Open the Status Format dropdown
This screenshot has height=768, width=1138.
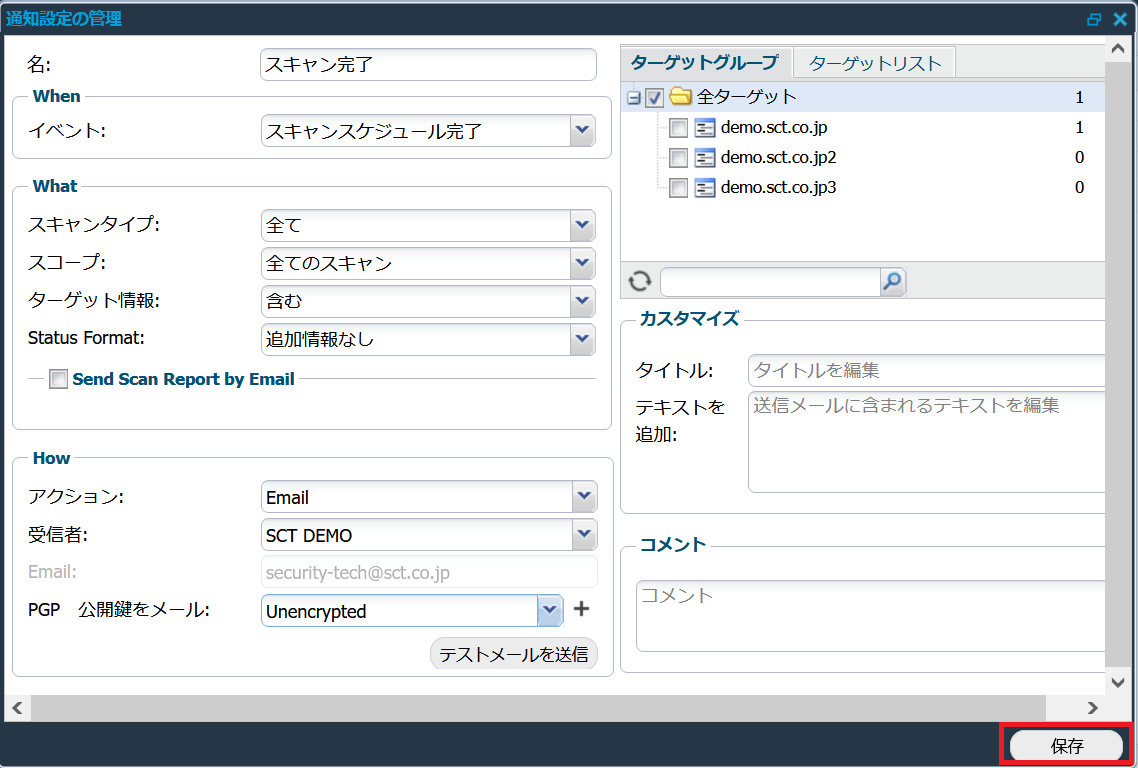point(582,339)
